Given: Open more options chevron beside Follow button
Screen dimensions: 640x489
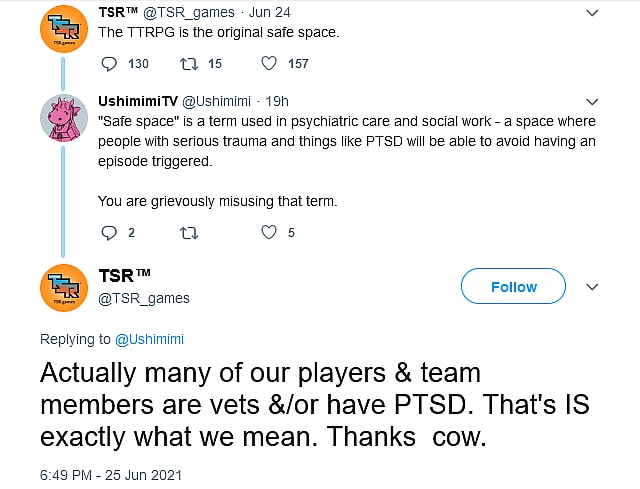Looking at the screenshot, I should 592,287.
